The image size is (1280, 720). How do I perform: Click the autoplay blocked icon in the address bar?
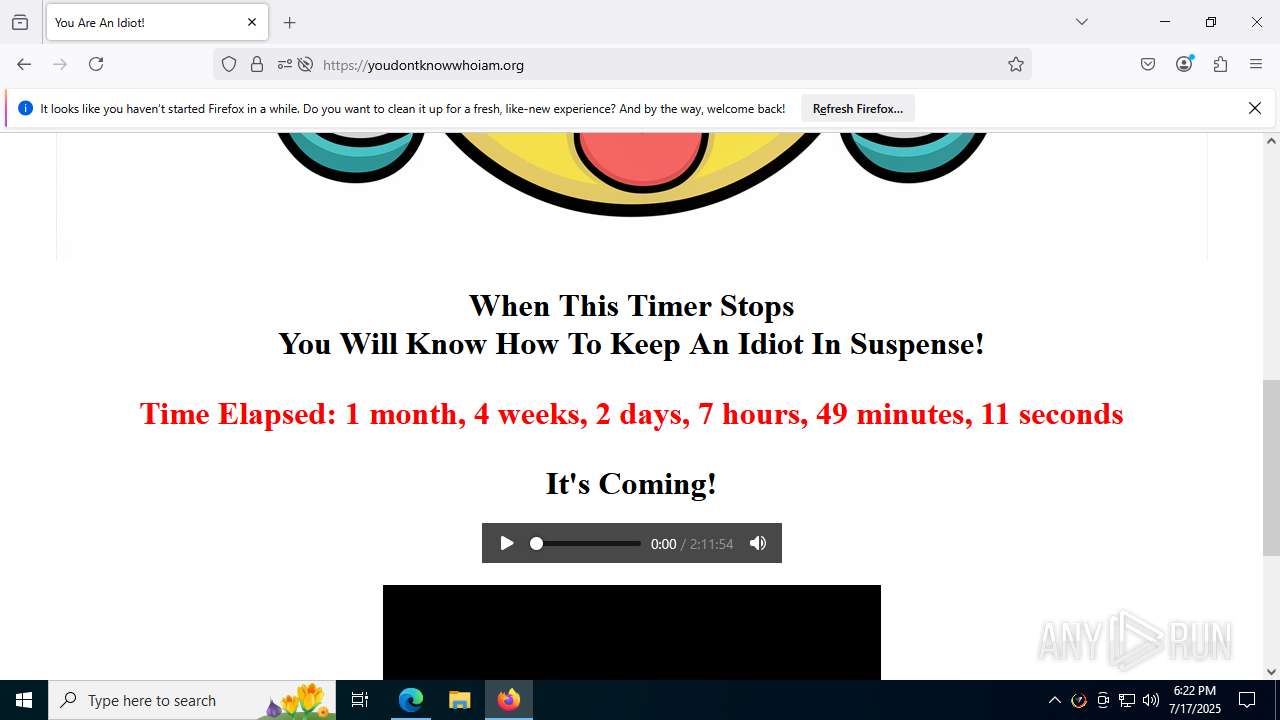(305, 64)
